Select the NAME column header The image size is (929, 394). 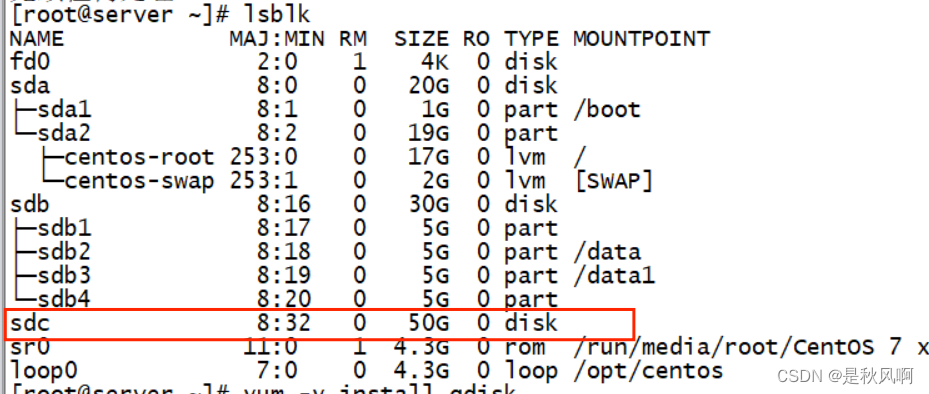[37, 39]
